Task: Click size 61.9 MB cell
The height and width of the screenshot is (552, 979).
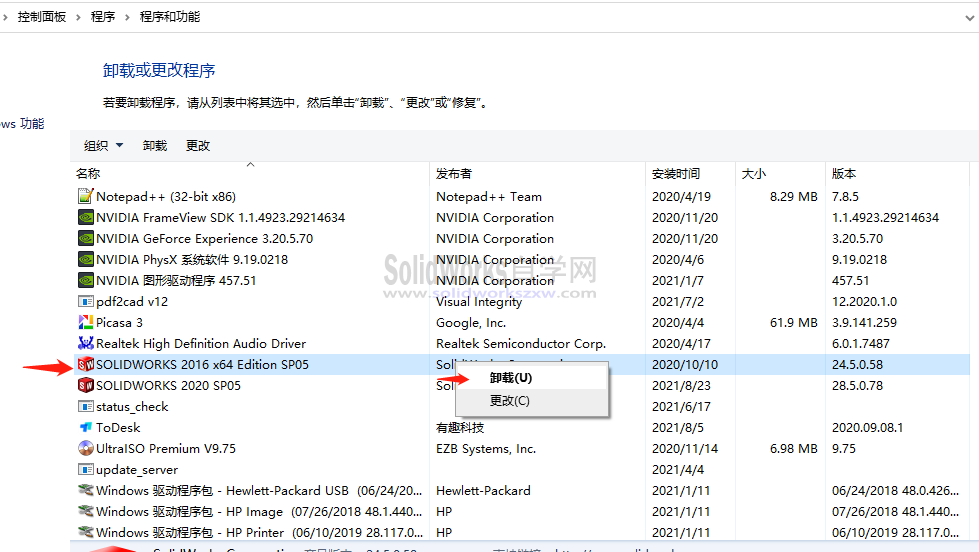Action: point(794,323)
